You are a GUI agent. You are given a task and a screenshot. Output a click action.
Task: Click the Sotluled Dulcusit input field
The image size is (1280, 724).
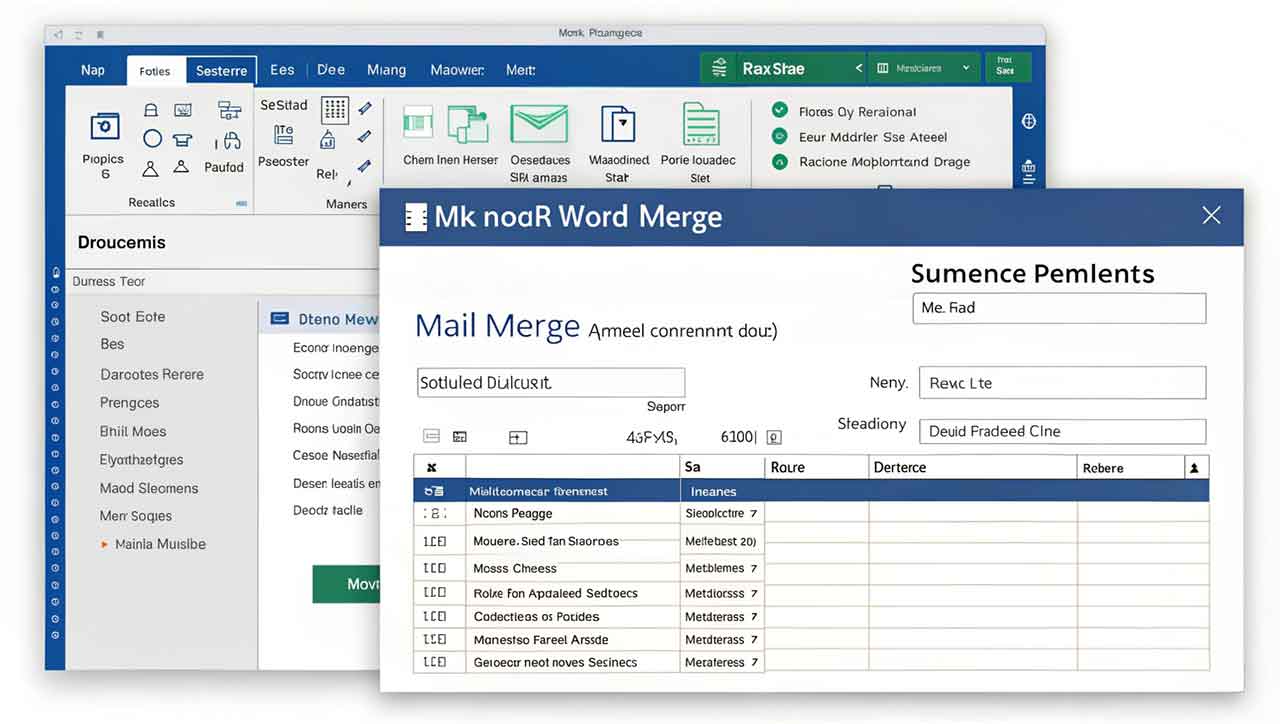pos(551,383)
